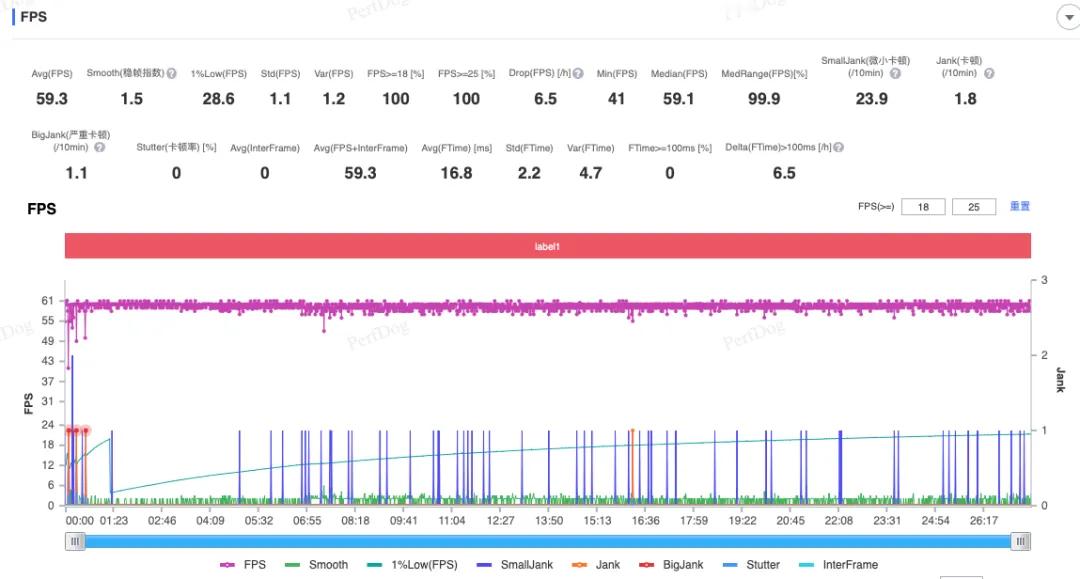1080x579 pixels.
Task: Click the 16:36 time tick on the chart axis
Action: pos(645,521)
